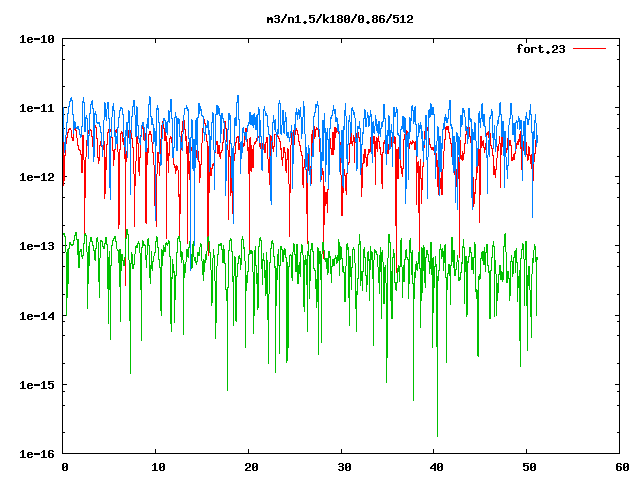The width and height of the screenshot is (640, 480).
Task: Click the 1e-15 y-axis label
Action: tap(37, 385)
